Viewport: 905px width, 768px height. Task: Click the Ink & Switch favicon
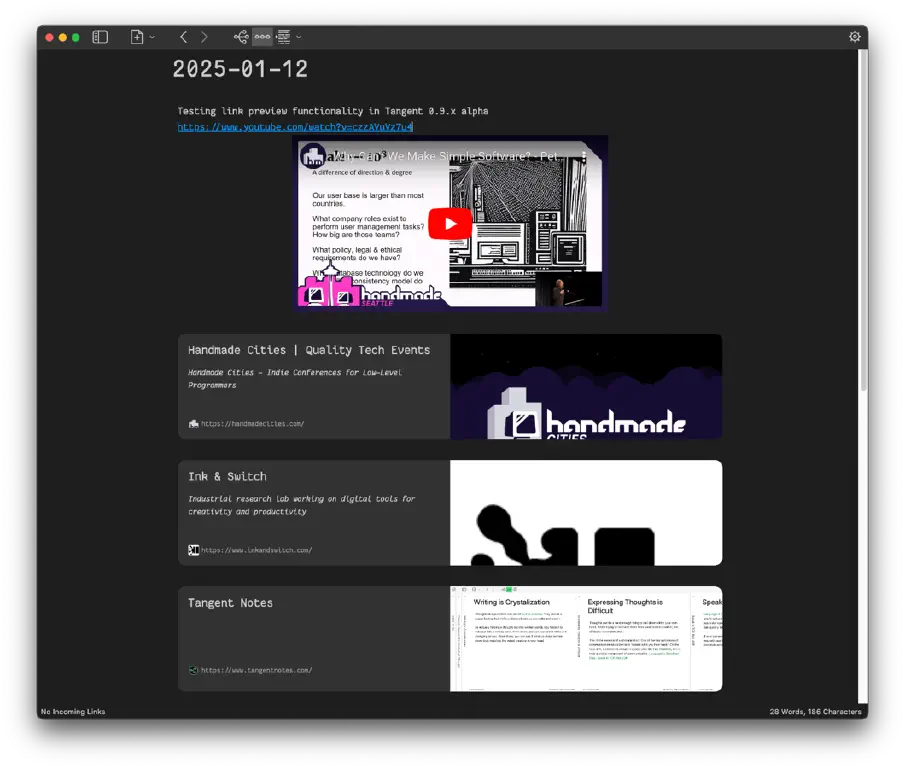[x=193, y=550]
